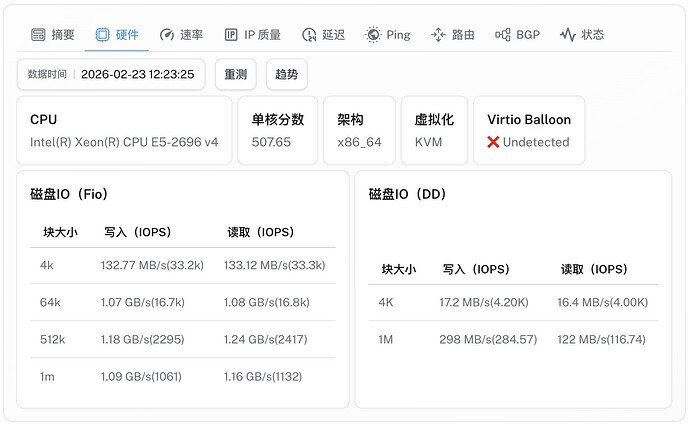The height and width of the screenshot is (427, 690).
Task: Click the 512k block size row label
Action: pos(52,339)
